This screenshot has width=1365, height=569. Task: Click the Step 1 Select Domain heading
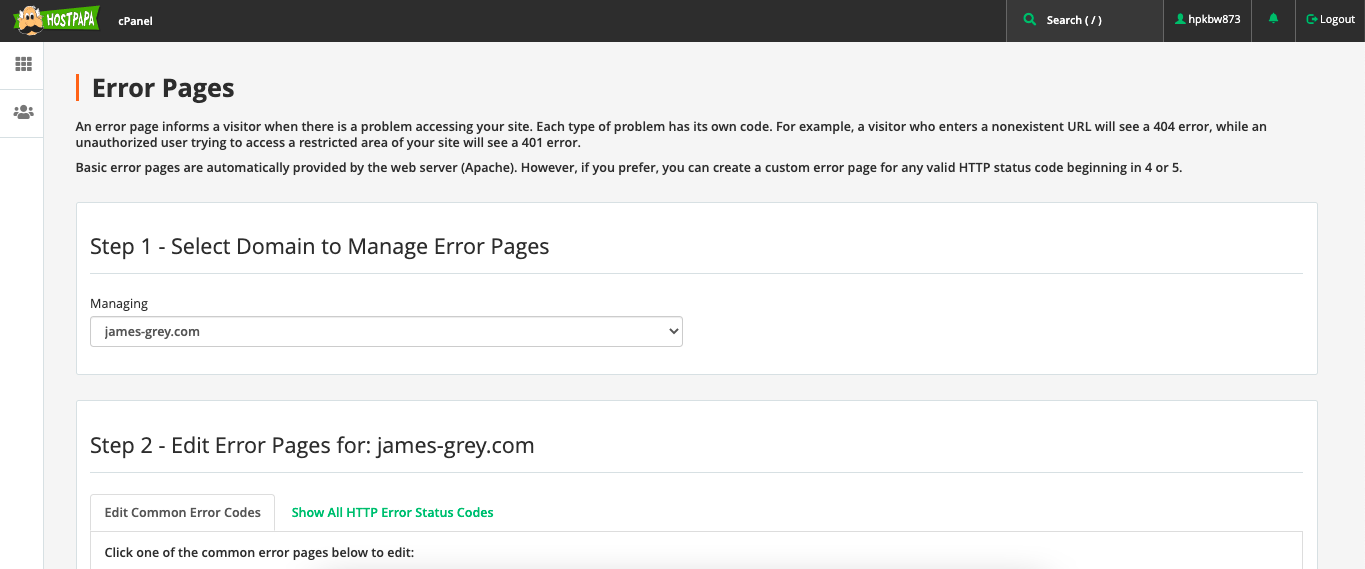(320, 246)
